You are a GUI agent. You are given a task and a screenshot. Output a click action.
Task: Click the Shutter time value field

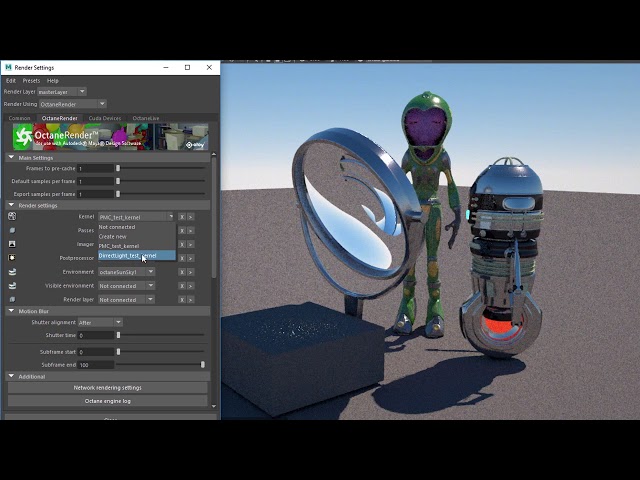click(x=96, y=335)
